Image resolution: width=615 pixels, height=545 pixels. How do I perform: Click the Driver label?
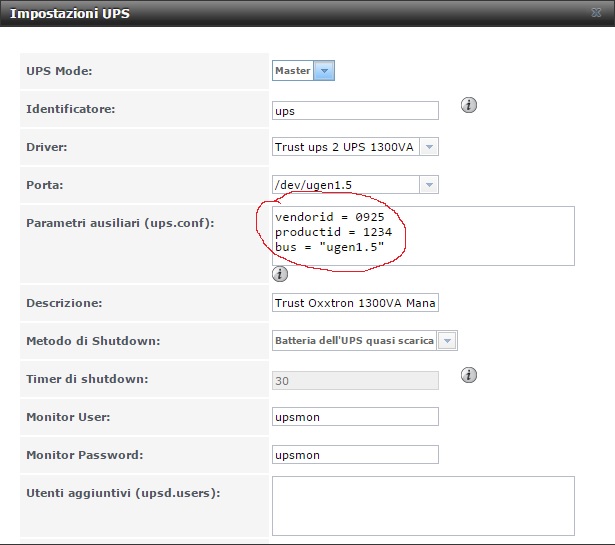point(47,147)
